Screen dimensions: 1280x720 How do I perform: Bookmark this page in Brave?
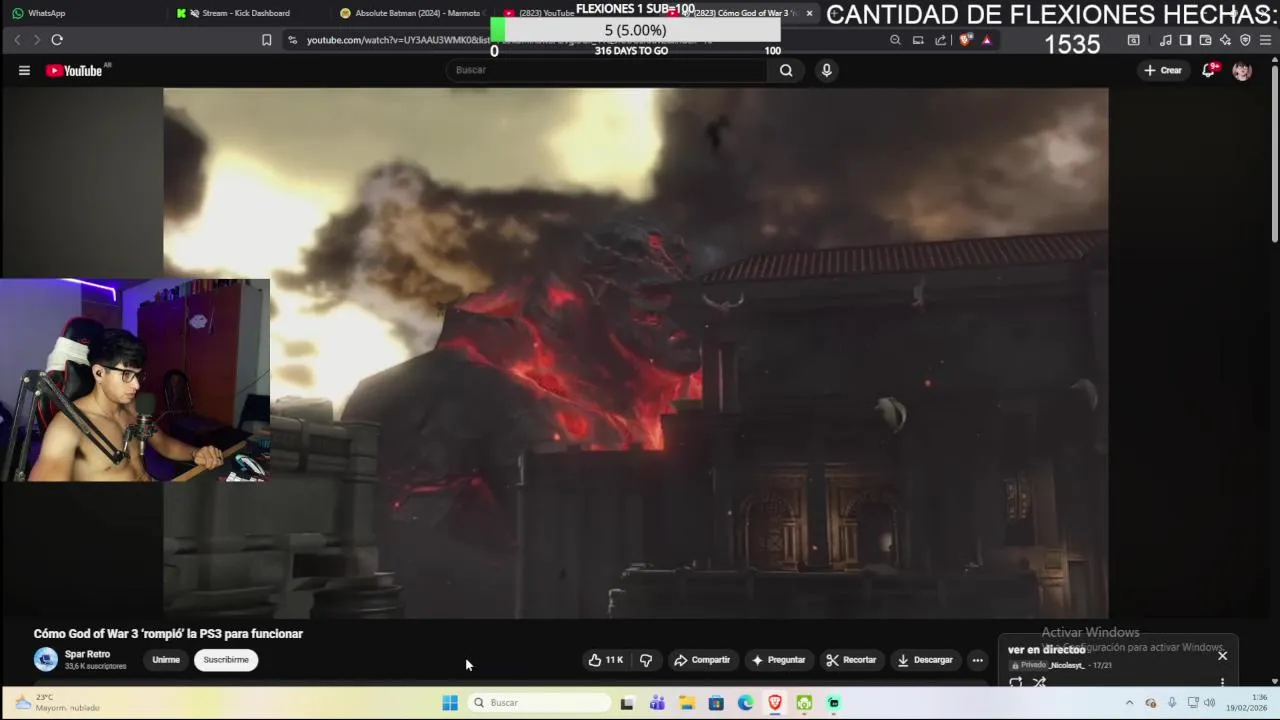point(266,40)
